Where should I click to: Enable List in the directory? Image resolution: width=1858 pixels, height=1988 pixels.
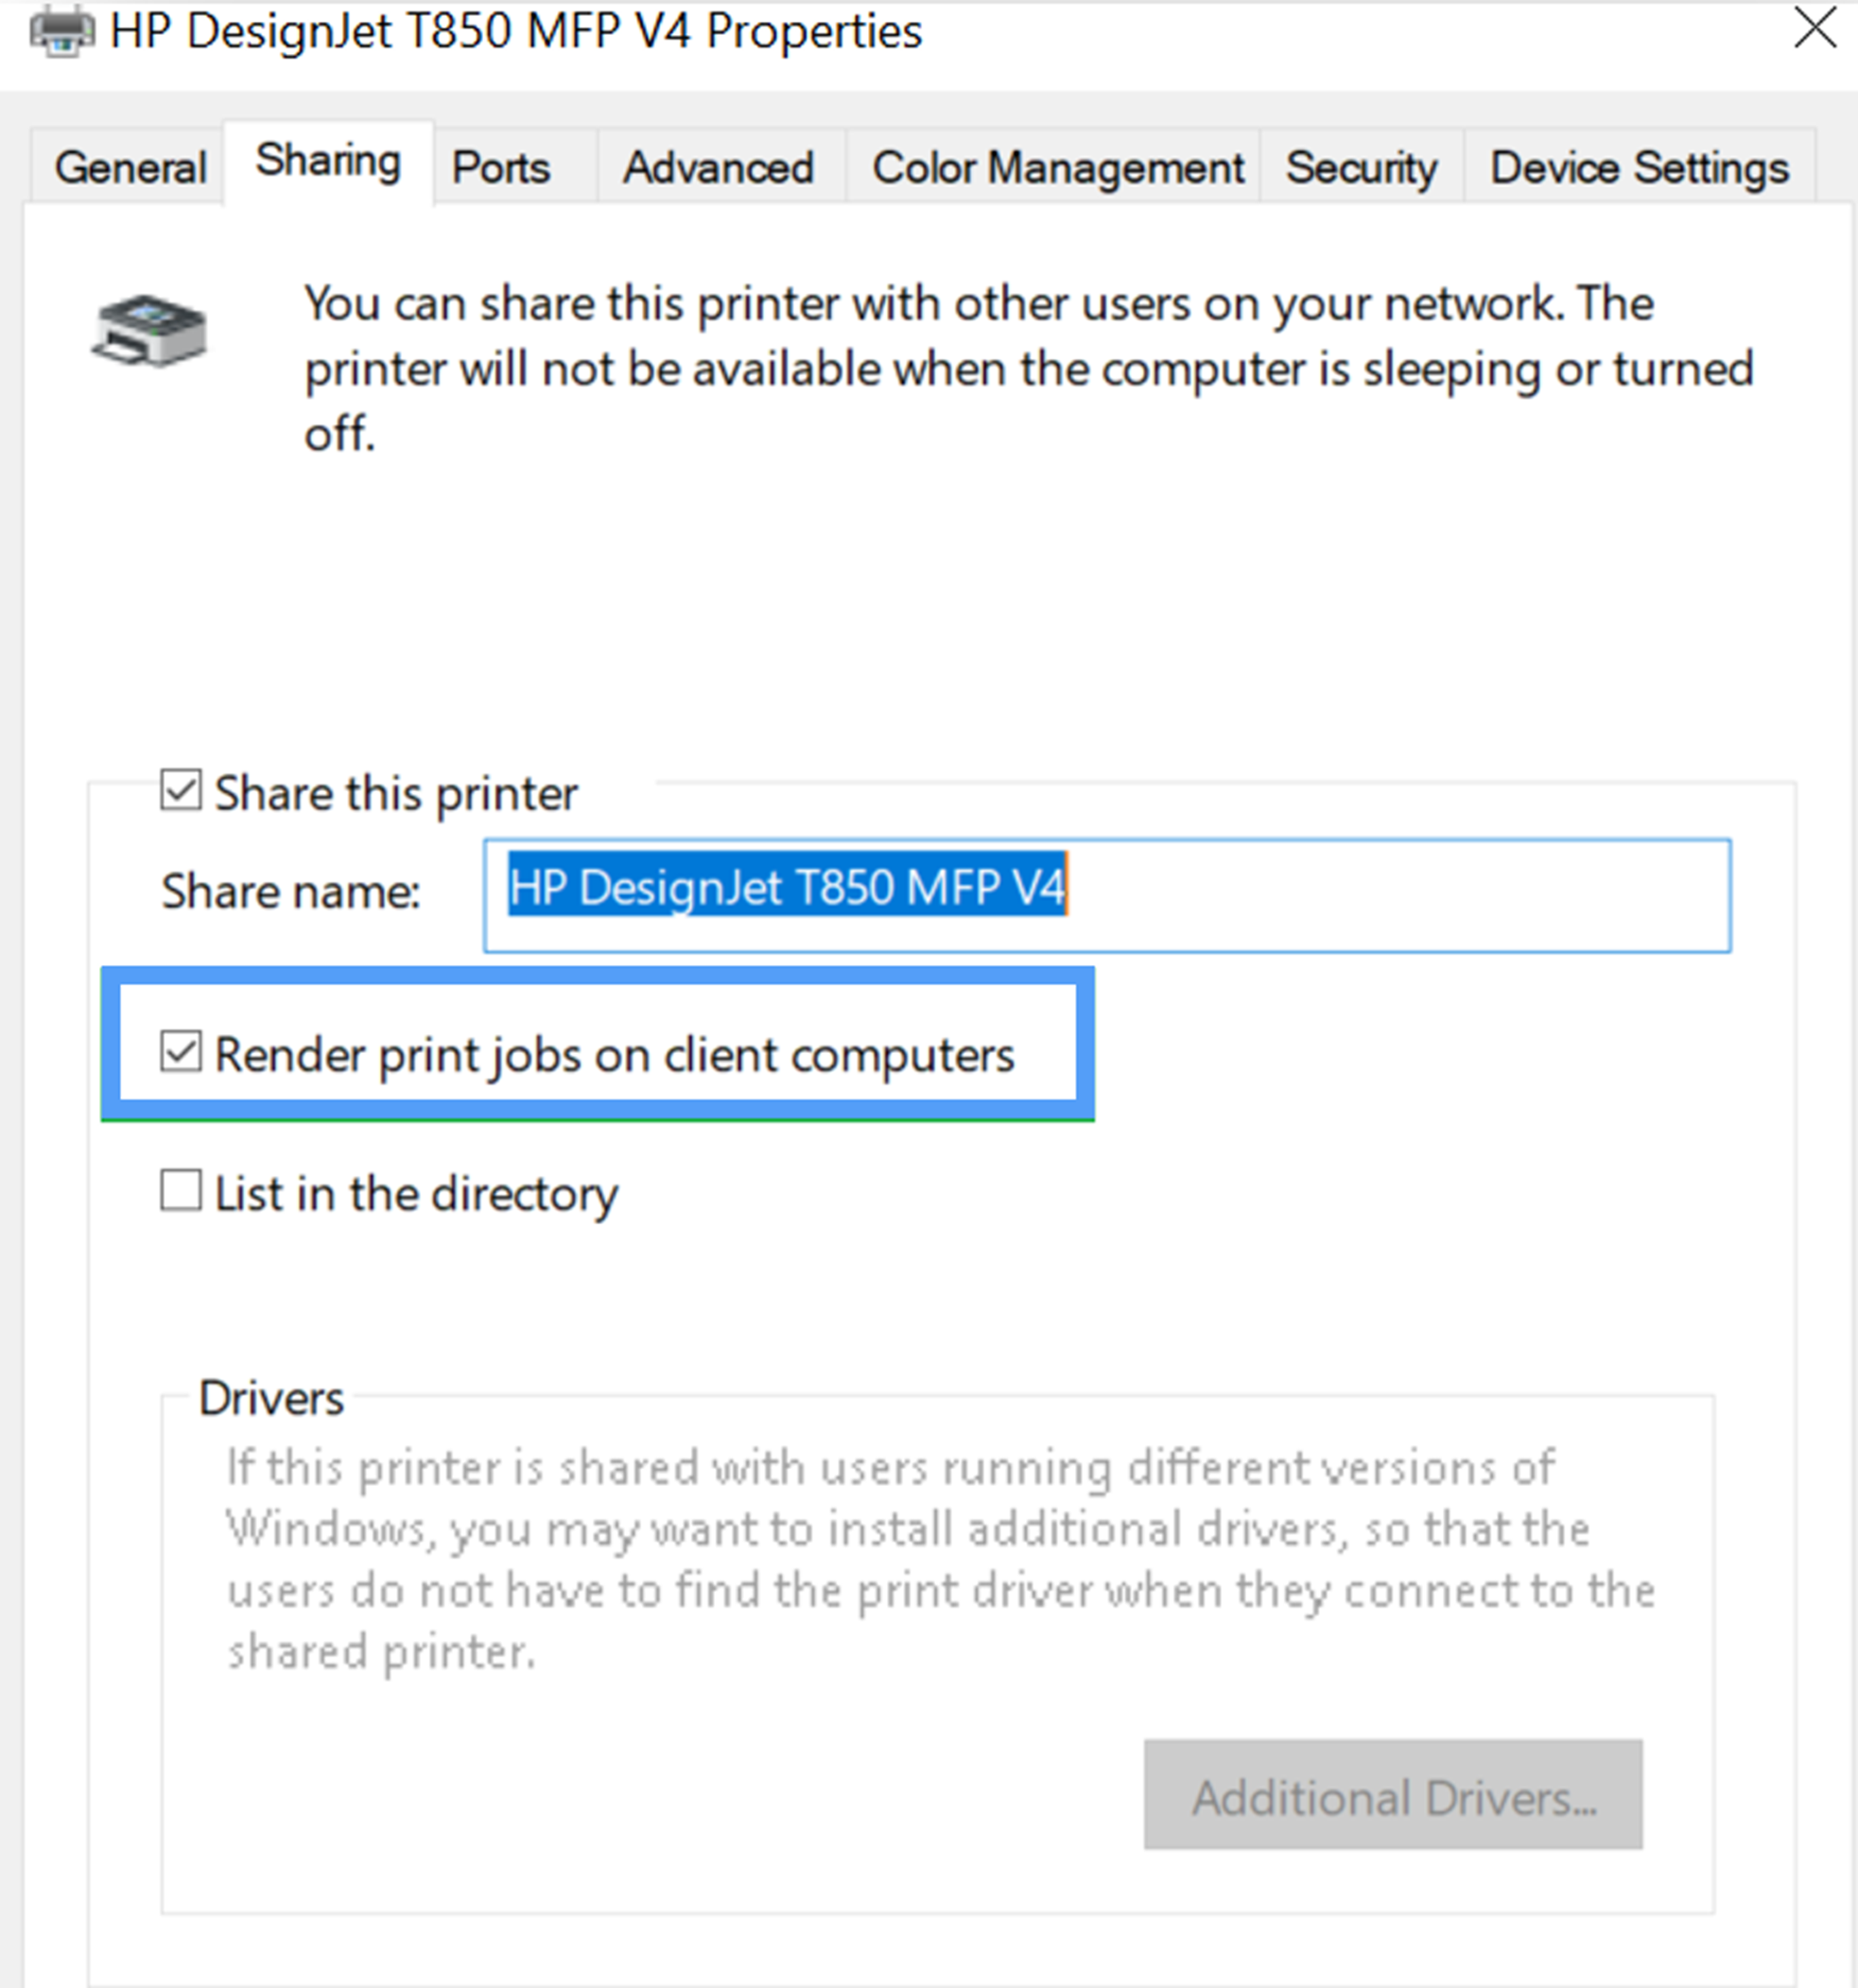[x=180, y=1192]
